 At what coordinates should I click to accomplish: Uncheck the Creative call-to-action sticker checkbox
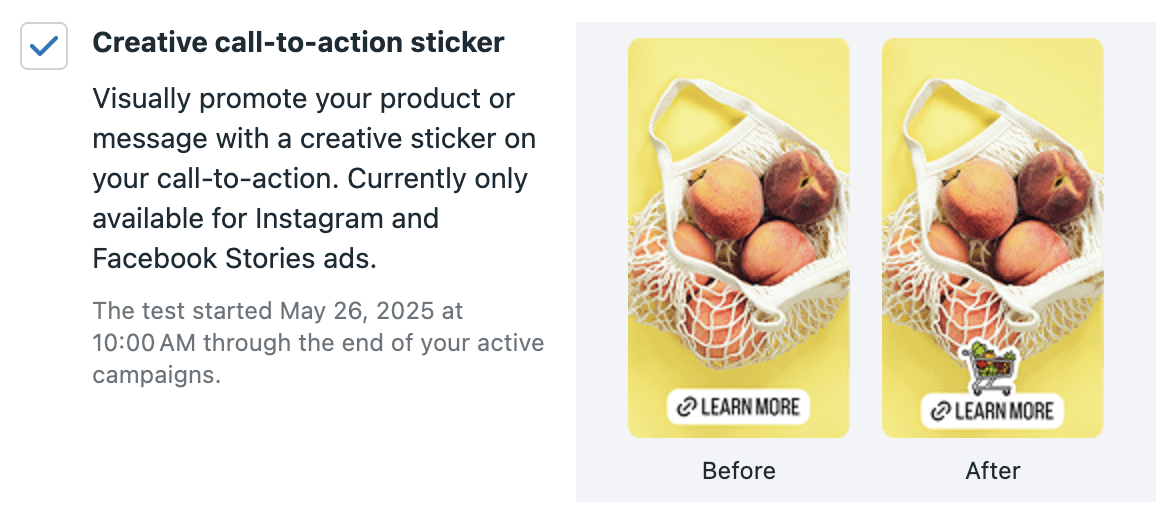coord(44,46)
